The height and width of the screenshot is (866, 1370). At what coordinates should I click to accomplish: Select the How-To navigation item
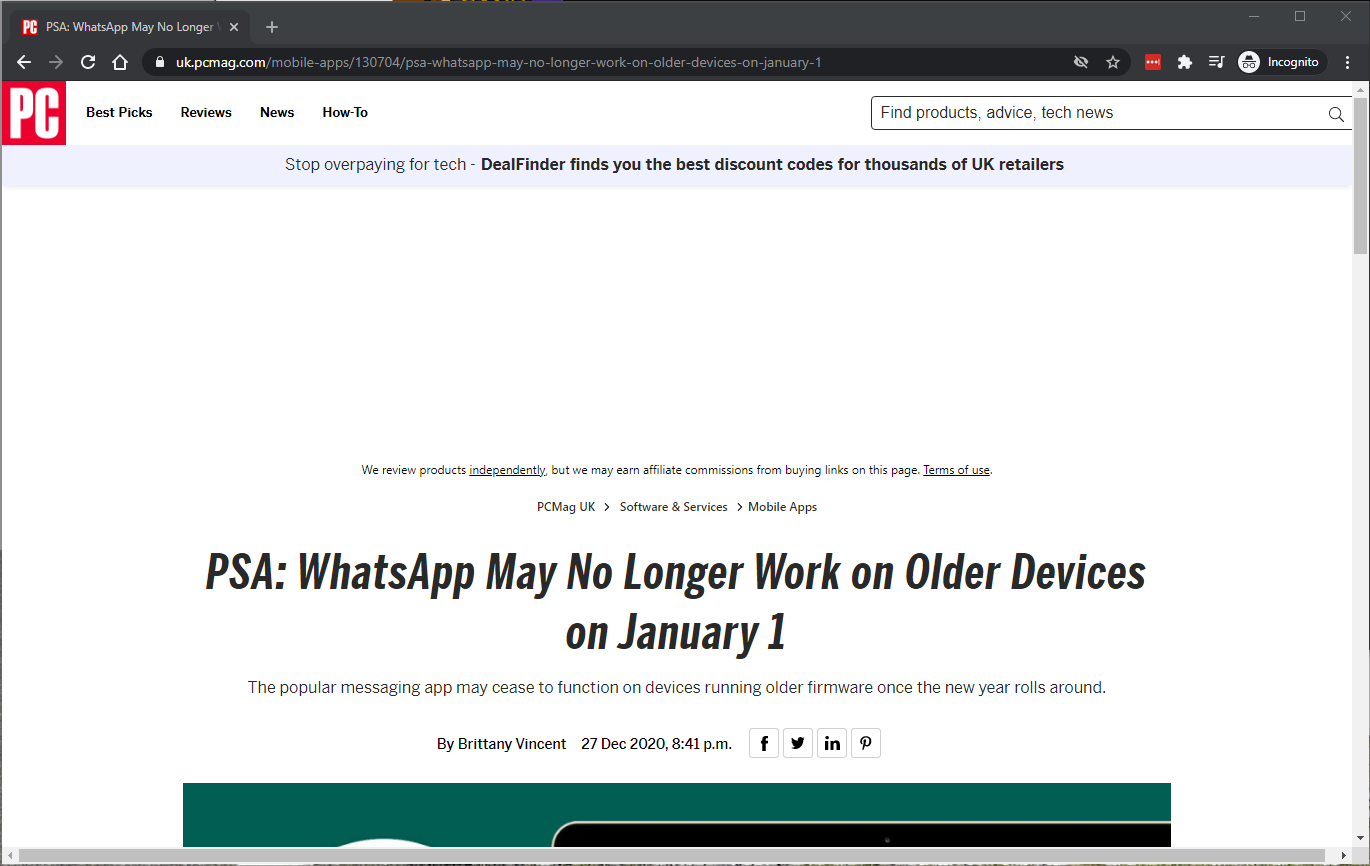tap(345, 113)
